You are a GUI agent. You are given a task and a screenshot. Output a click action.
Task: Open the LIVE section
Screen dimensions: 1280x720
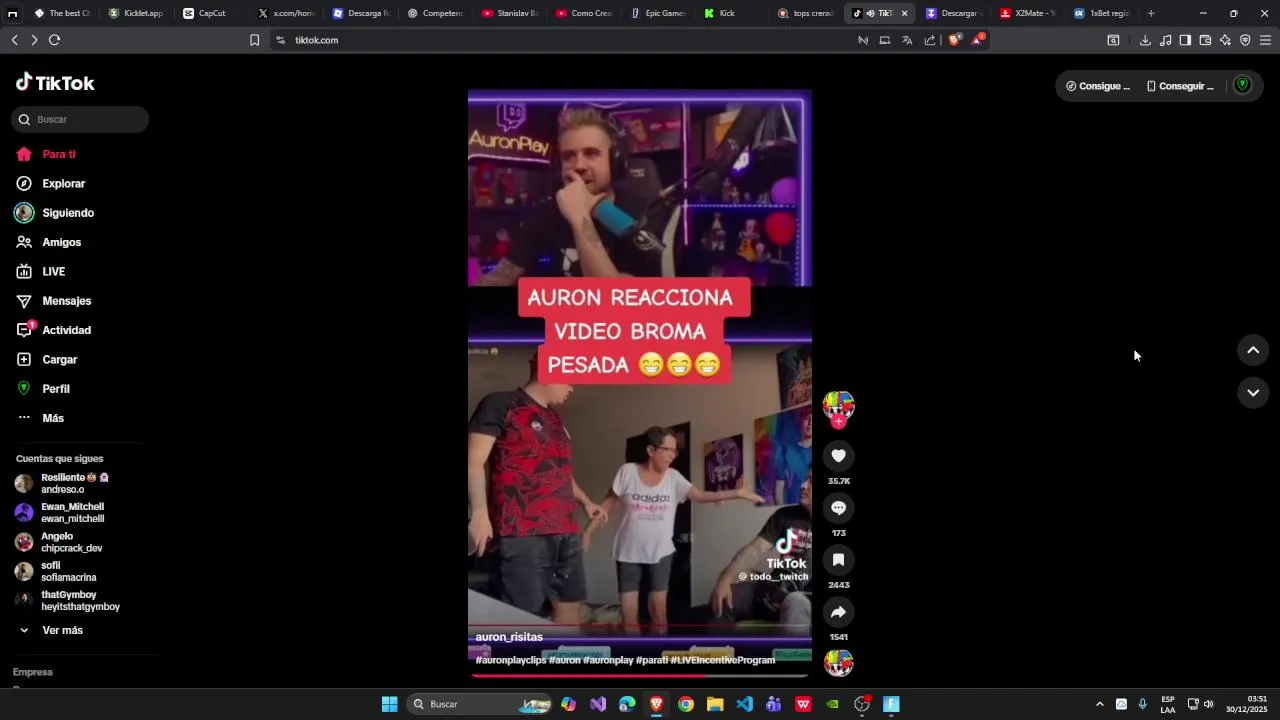pyautogui.click(x=41, y=272)
